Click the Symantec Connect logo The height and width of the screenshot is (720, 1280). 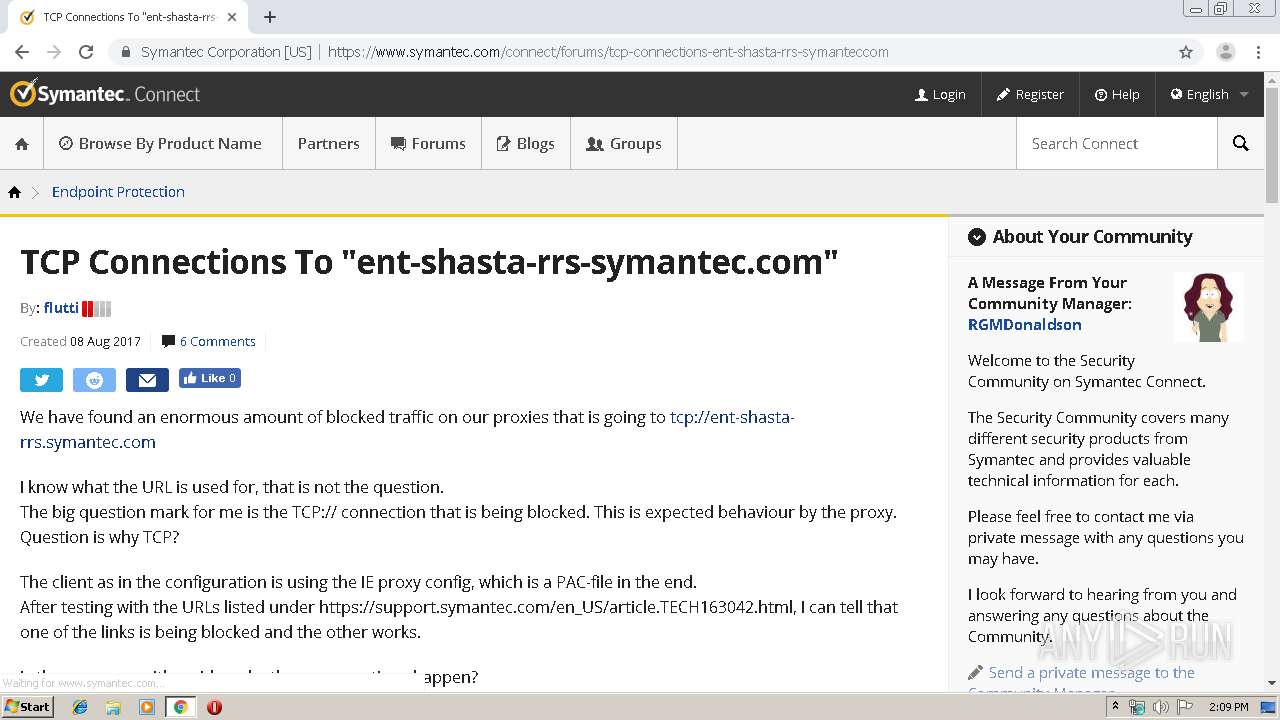(105, 94)
